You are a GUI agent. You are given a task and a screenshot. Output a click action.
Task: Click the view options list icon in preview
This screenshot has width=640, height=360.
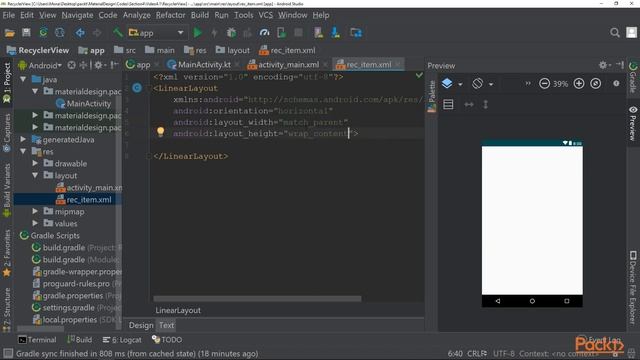click(x=448, y=104)
